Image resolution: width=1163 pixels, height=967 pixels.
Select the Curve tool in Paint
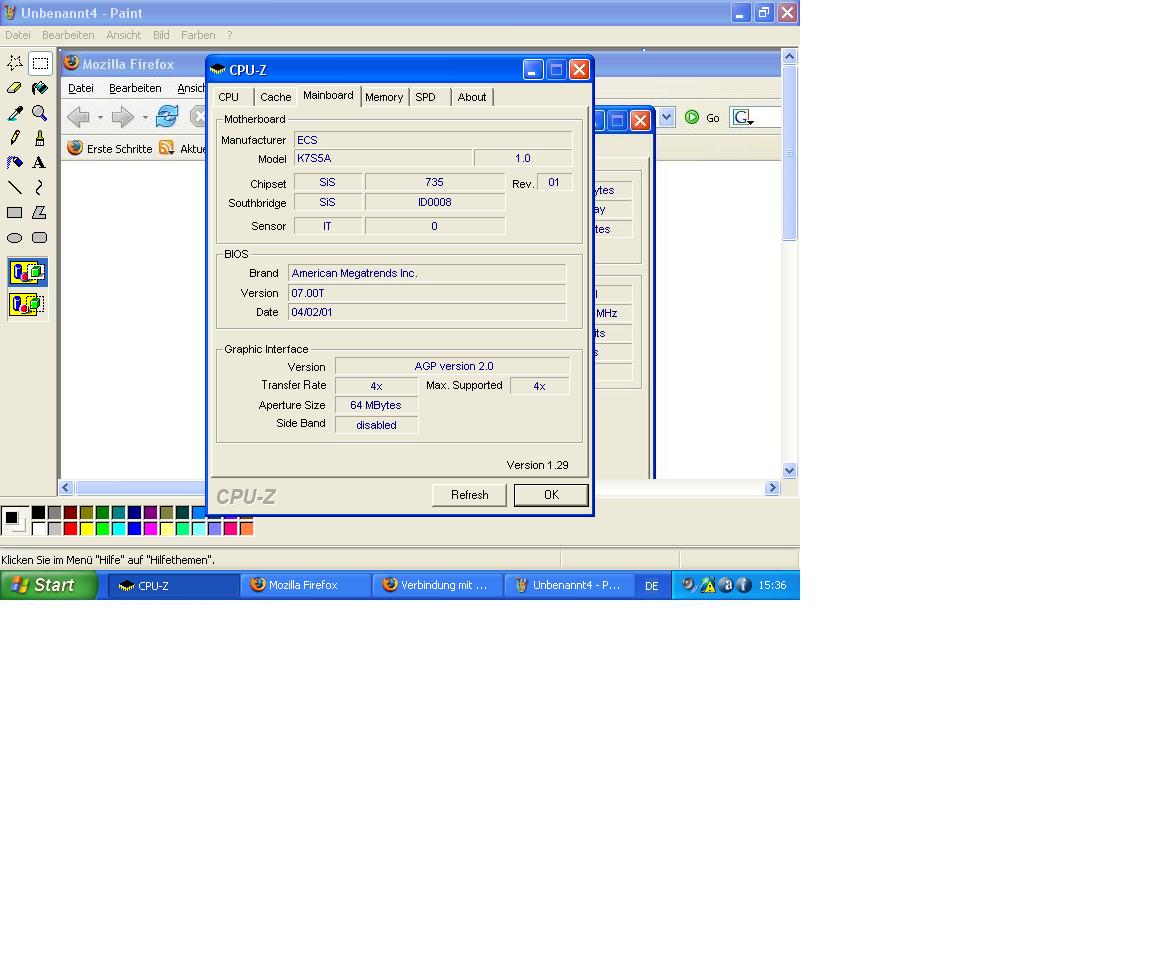pyautogui.click(x=40, y=188)
